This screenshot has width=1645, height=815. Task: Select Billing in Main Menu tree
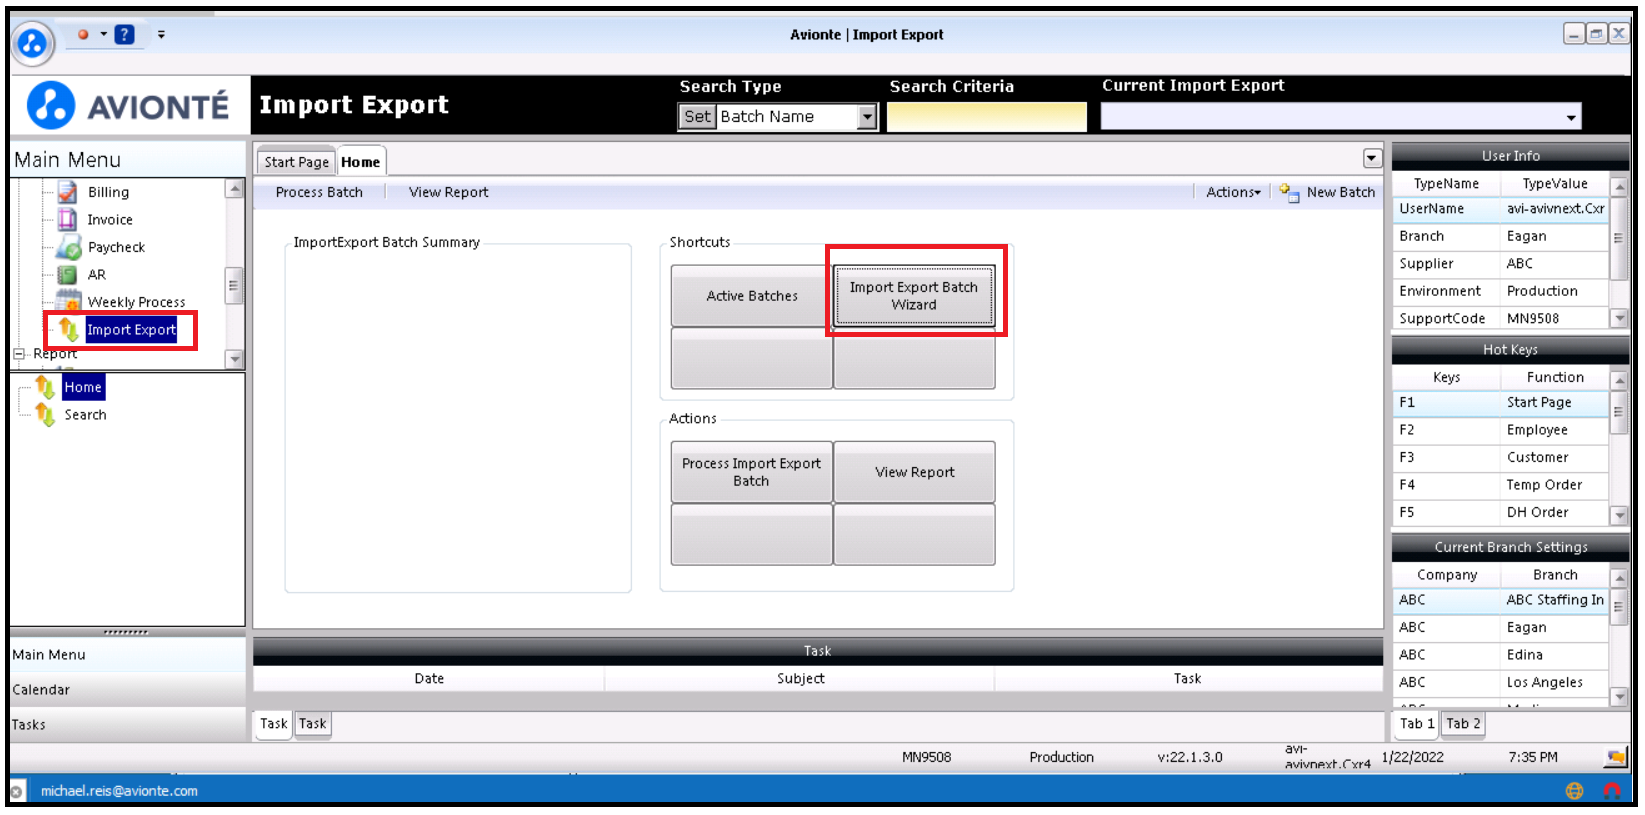coord(108,192)
